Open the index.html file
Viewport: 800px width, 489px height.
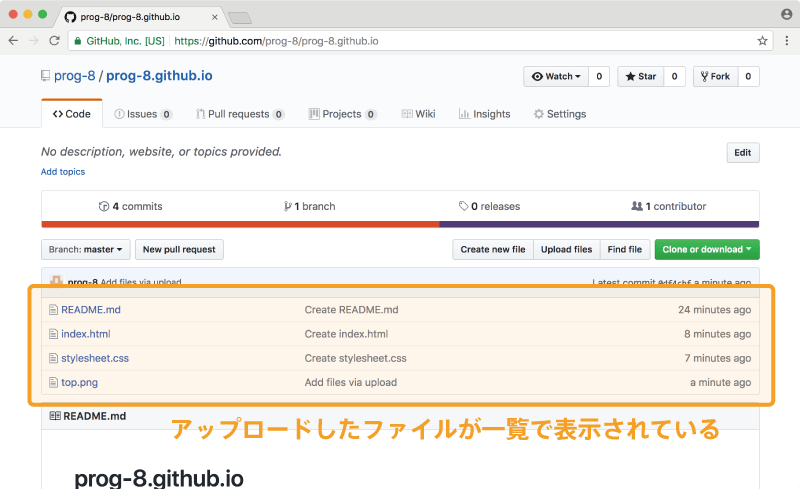click(86, 334)
